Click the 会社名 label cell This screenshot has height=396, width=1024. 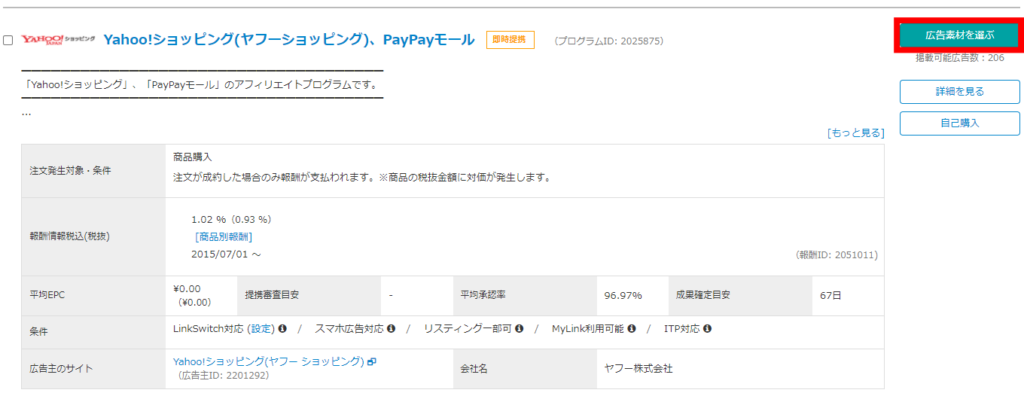[524, 369]
